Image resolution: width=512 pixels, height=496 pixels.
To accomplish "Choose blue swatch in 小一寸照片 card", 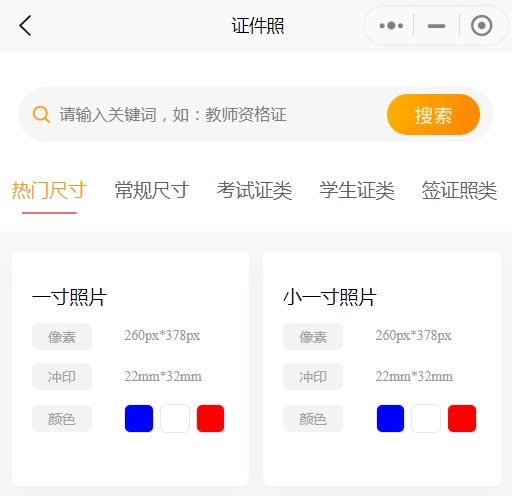I will tap(390, 418).
